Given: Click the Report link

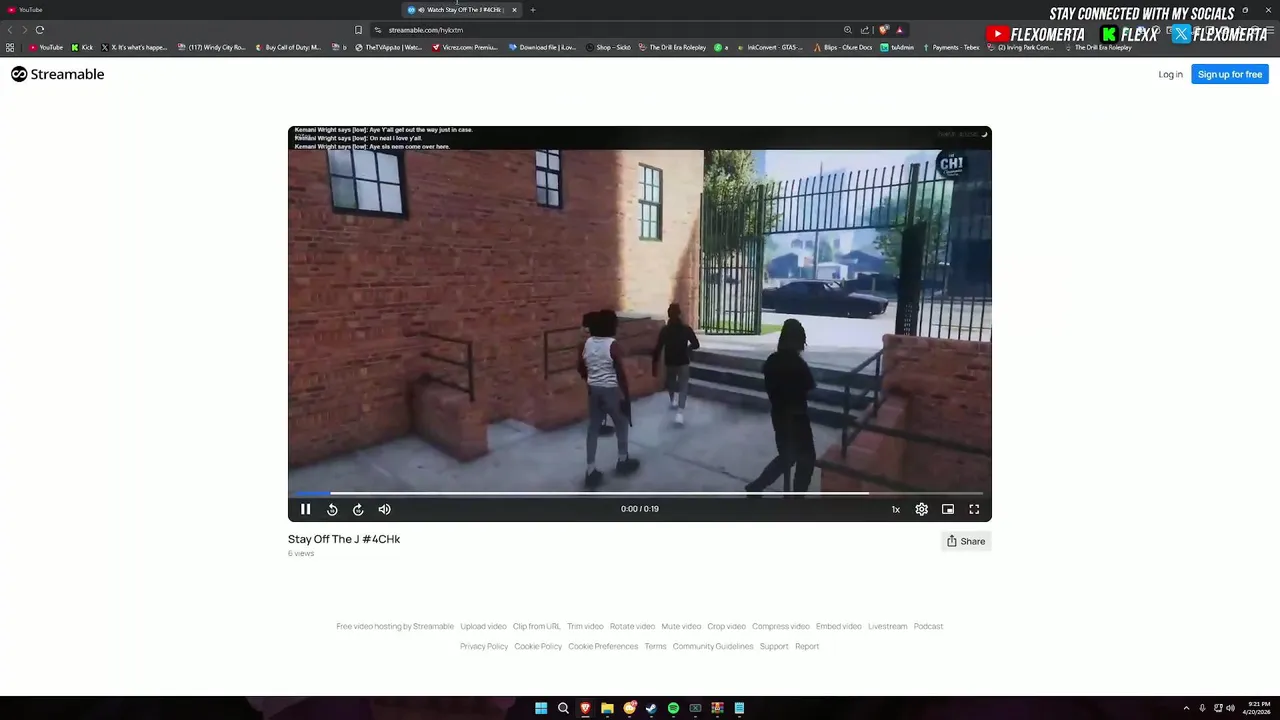Looking at the screenshot, I should point(807,646).
